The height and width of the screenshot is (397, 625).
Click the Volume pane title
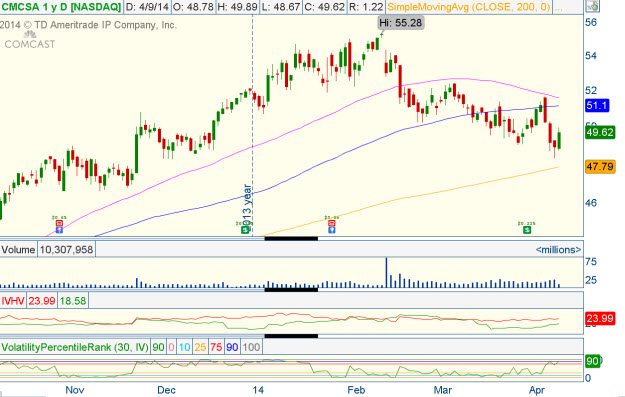[18, 250]
